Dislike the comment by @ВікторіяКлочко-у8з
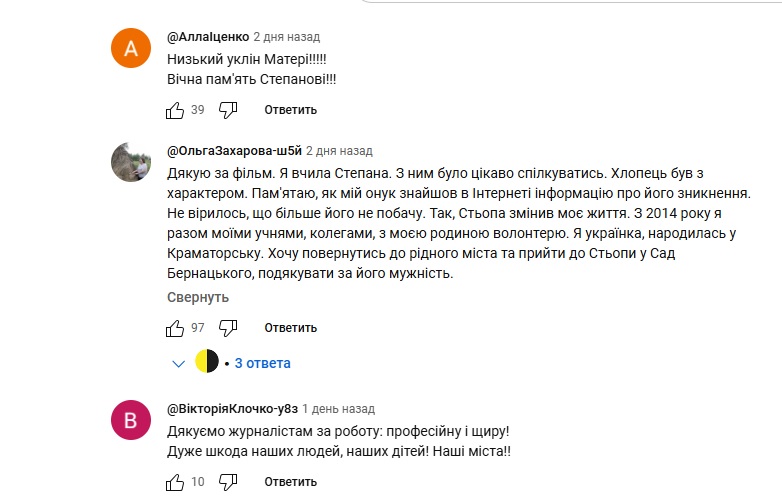 tap(228, 482)
